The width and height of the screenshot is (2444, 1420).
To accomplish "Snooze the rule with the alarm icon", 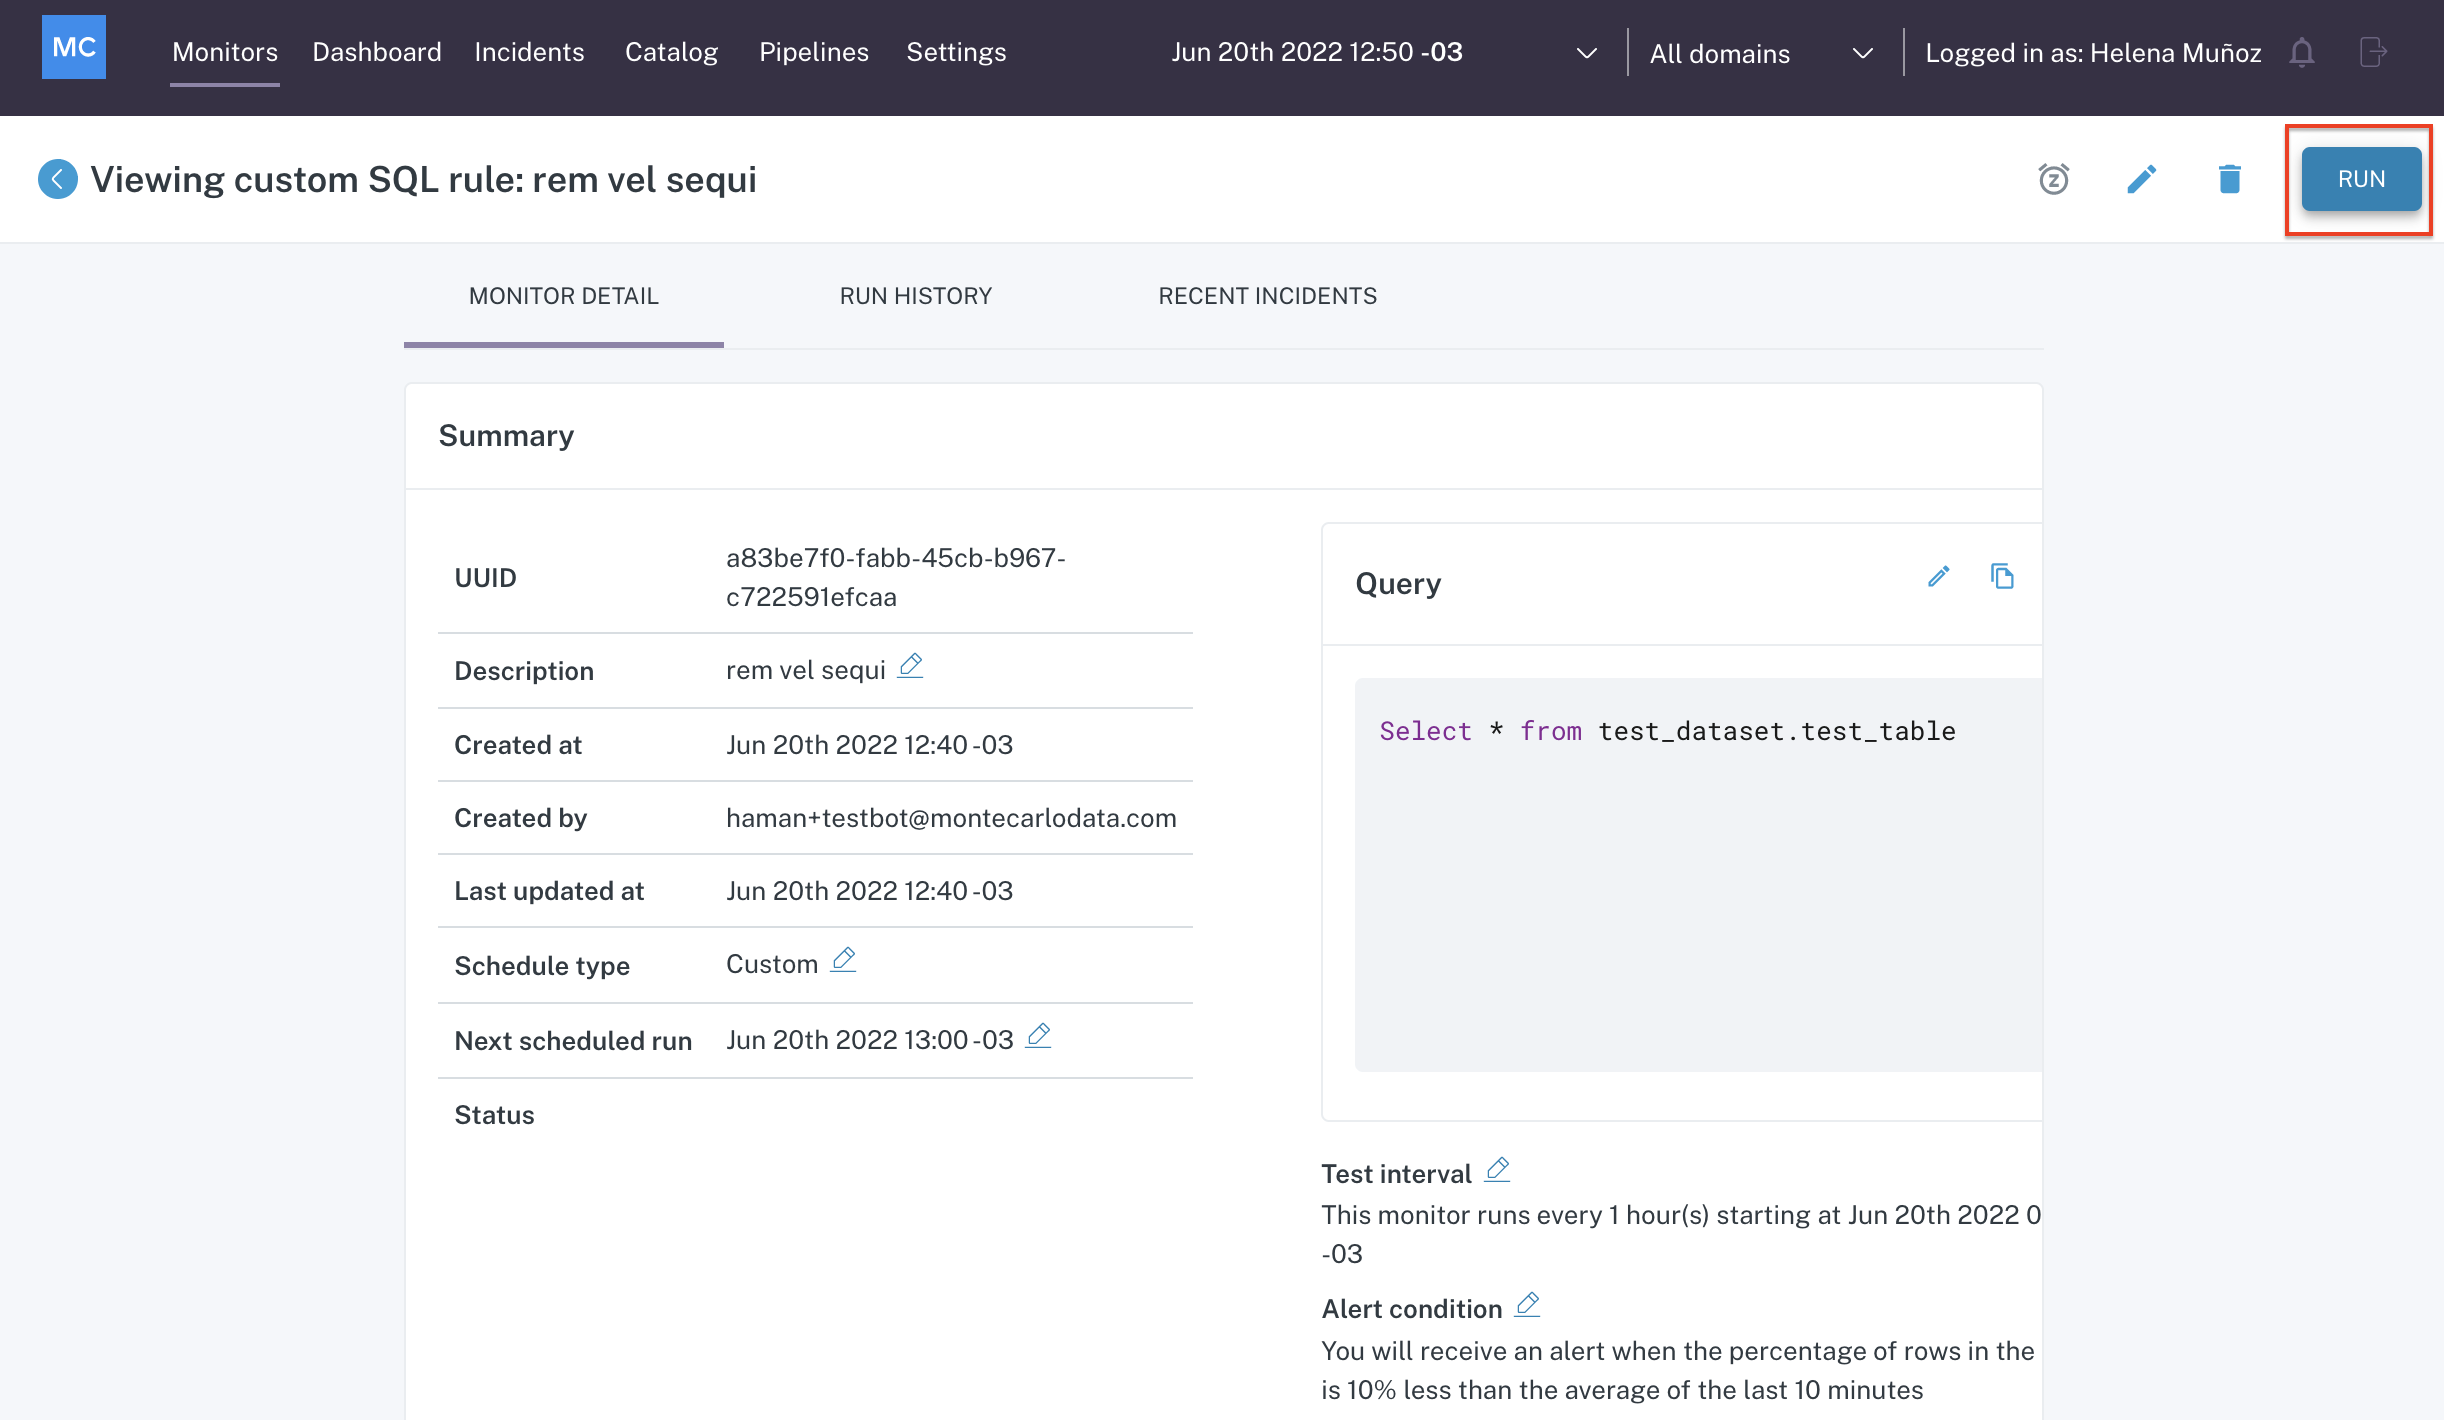I will [2054, 179].
